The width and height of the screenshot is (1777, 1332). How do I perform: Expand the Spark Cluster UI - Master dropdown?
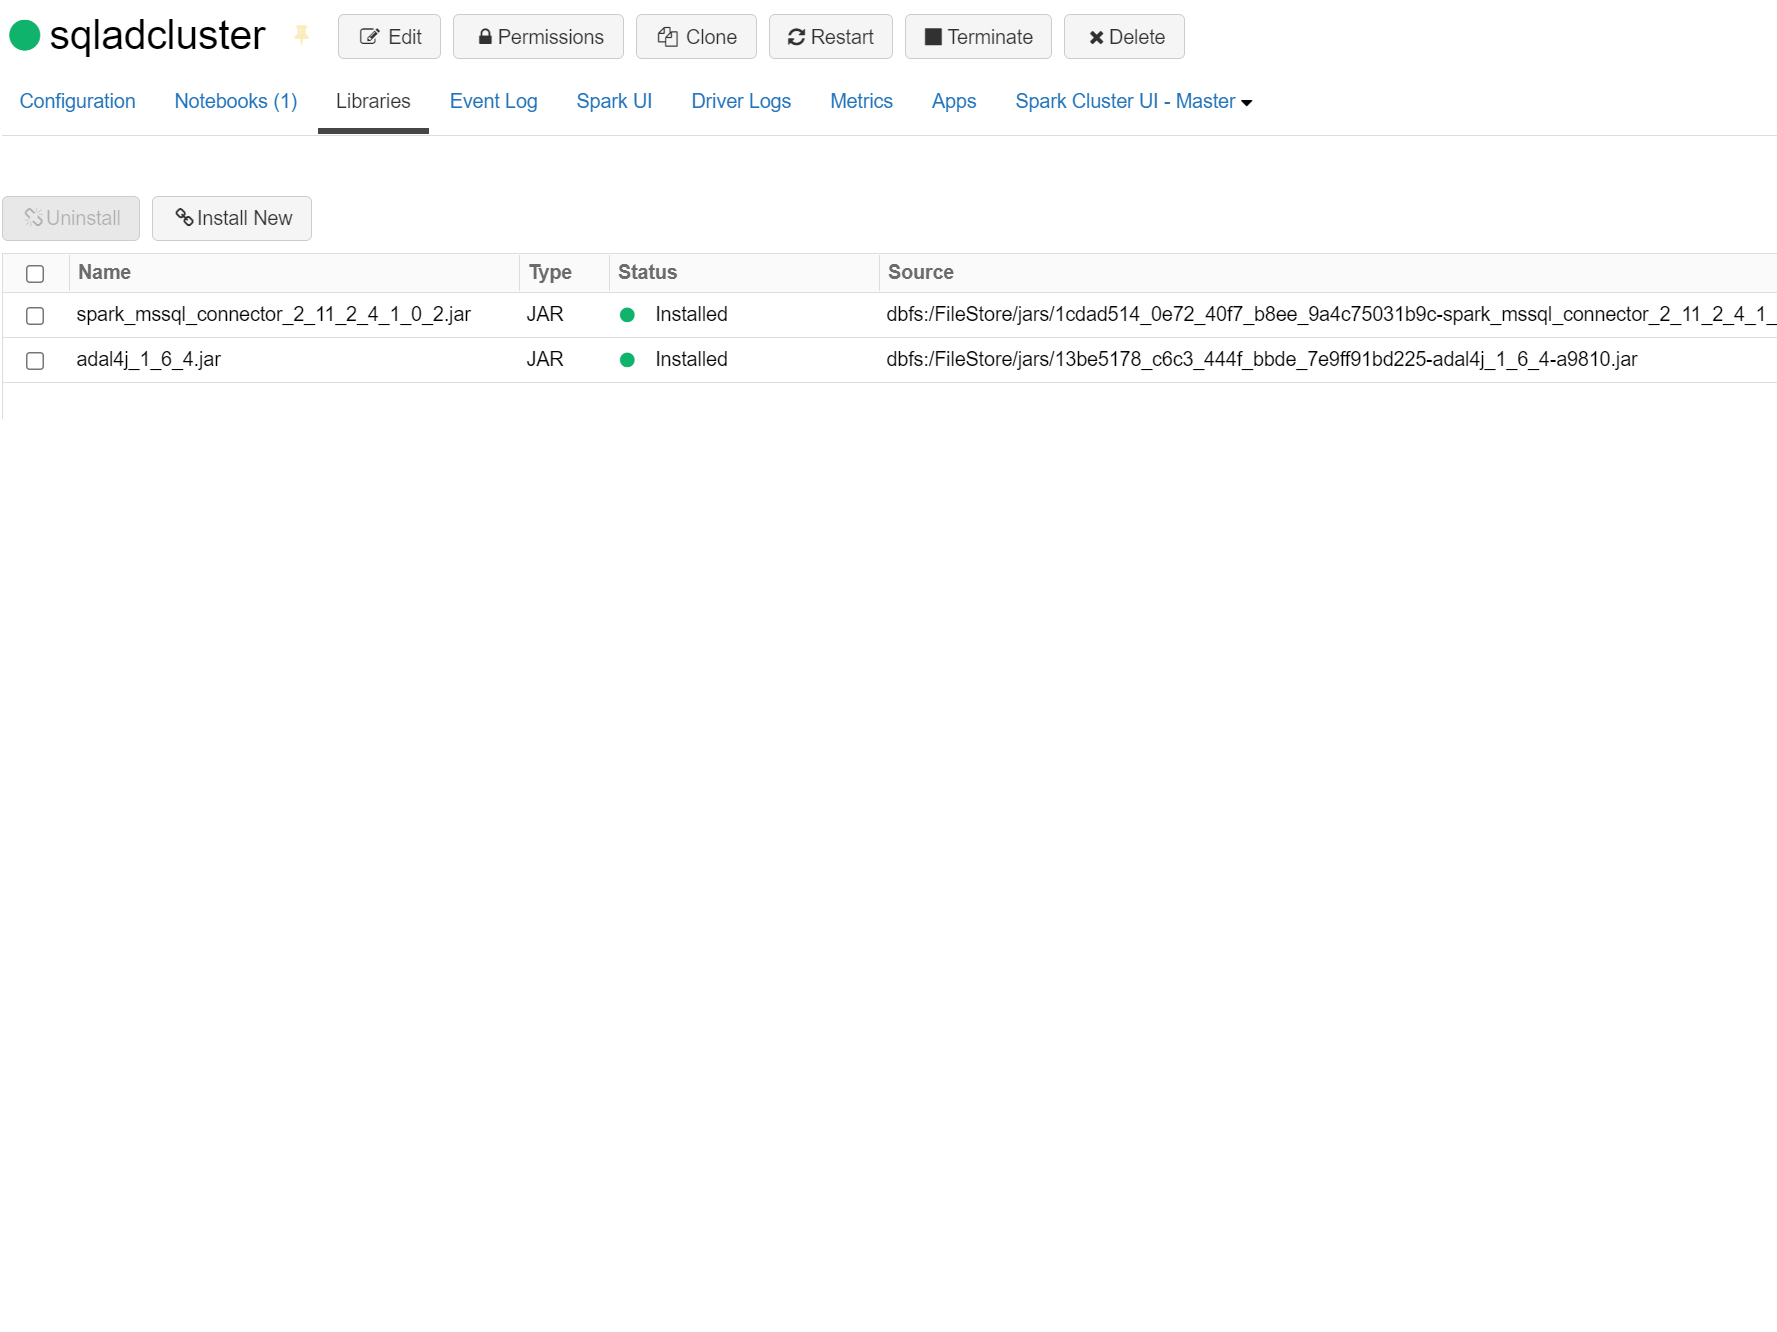pos(1134,101)
